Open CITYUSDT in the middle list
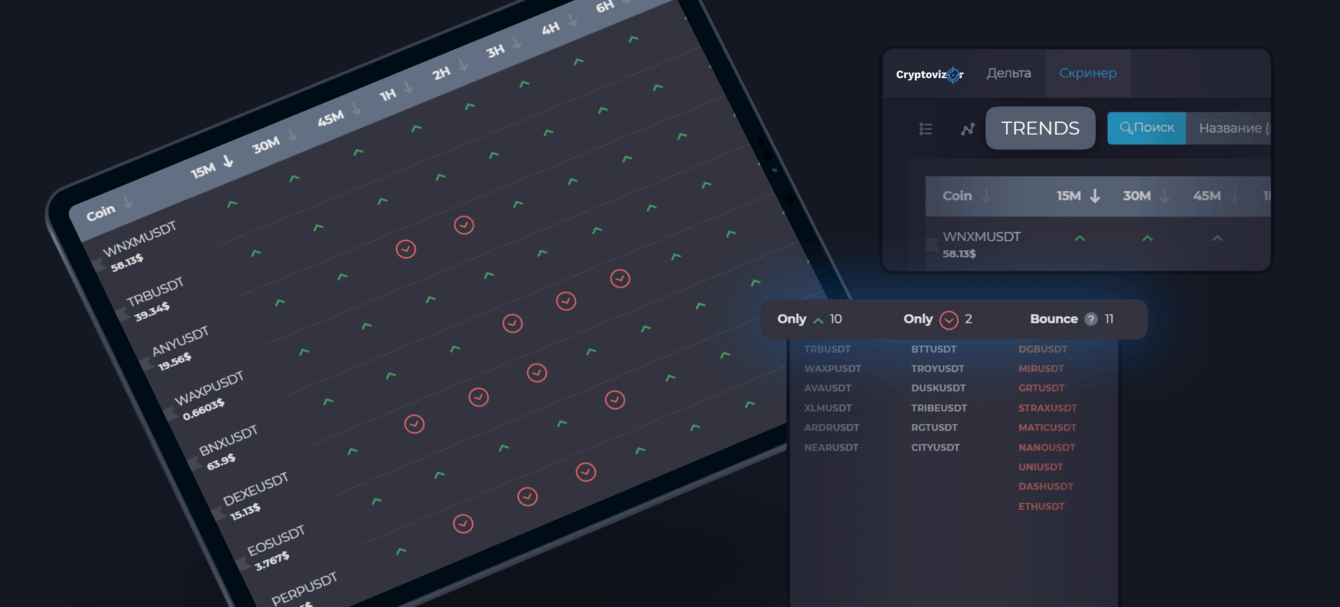This screenshot has width=1340, height=607. pos(935,447)
